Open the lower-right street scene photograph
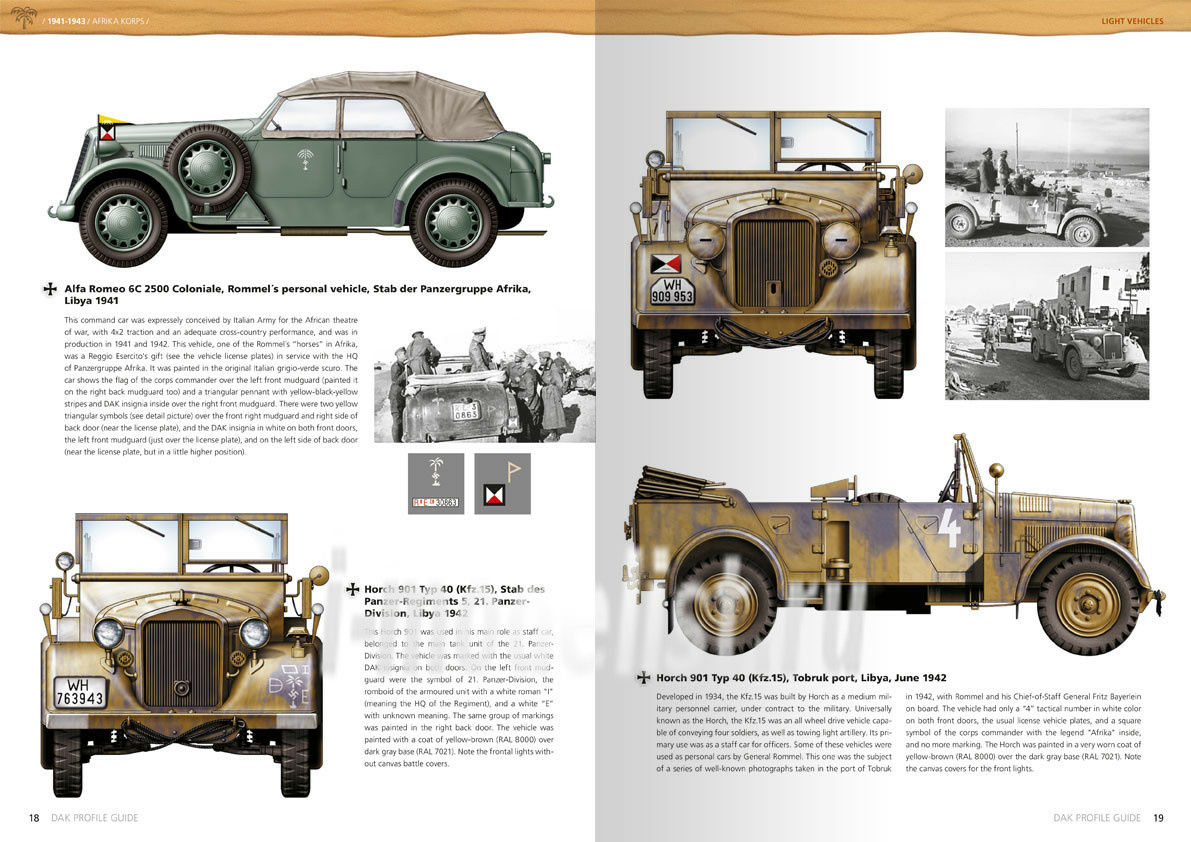The width and height of the screenshot is (1191, 842). coord(1046,326)
